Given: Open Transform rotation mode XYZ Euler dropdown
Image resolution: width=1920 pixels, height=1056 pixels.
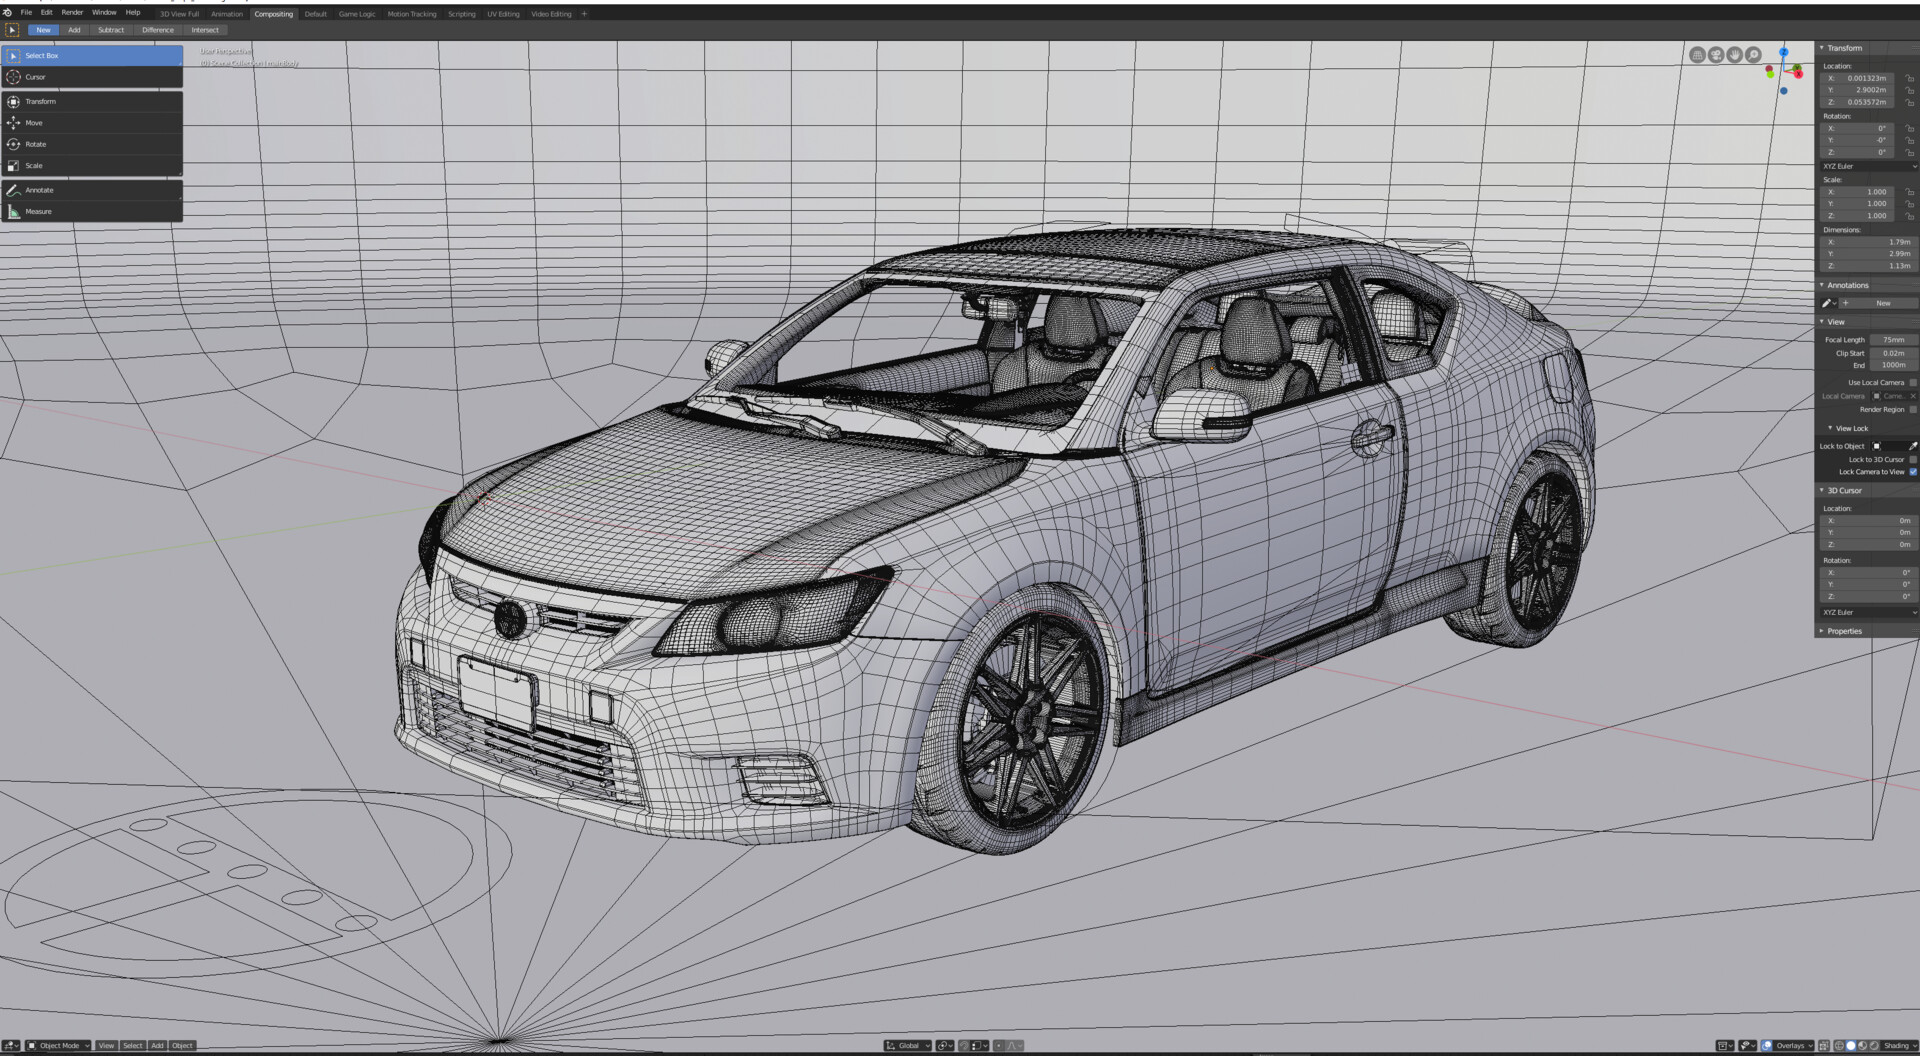Looking at the screenshot, I should click(1868, 166).
